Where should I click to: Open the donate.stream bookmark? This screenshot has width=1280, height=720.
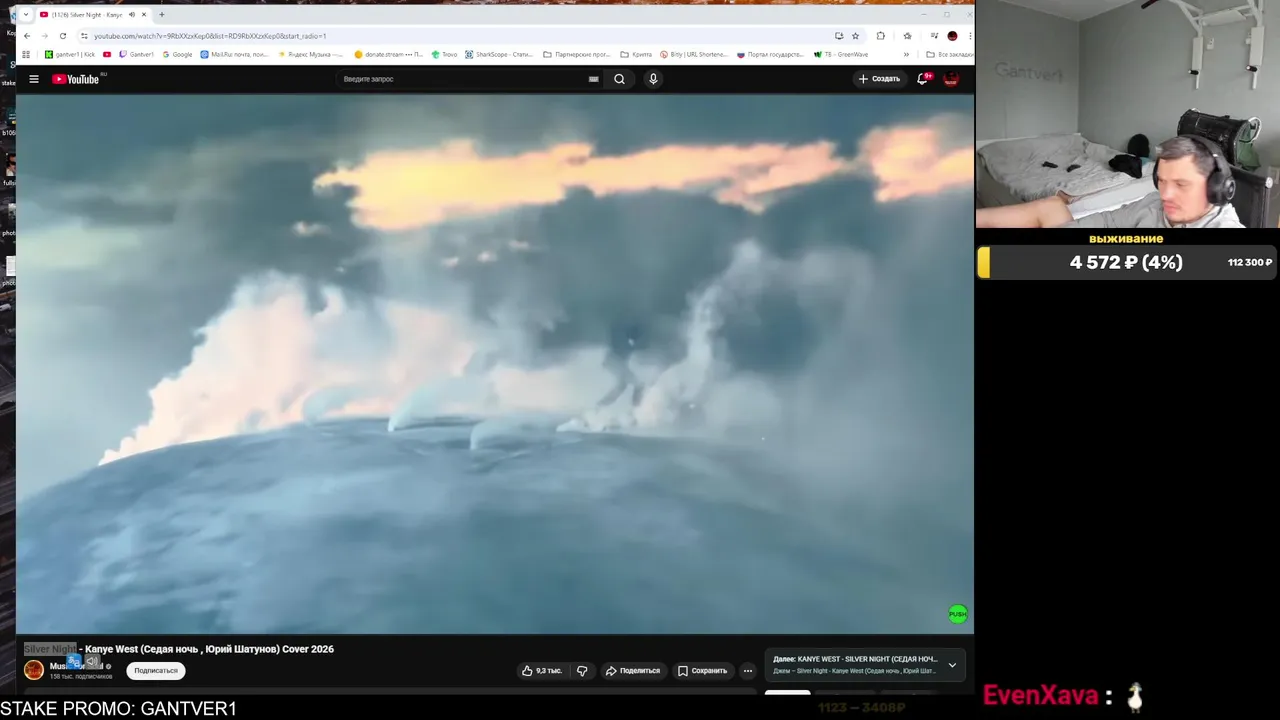[389, 55]
